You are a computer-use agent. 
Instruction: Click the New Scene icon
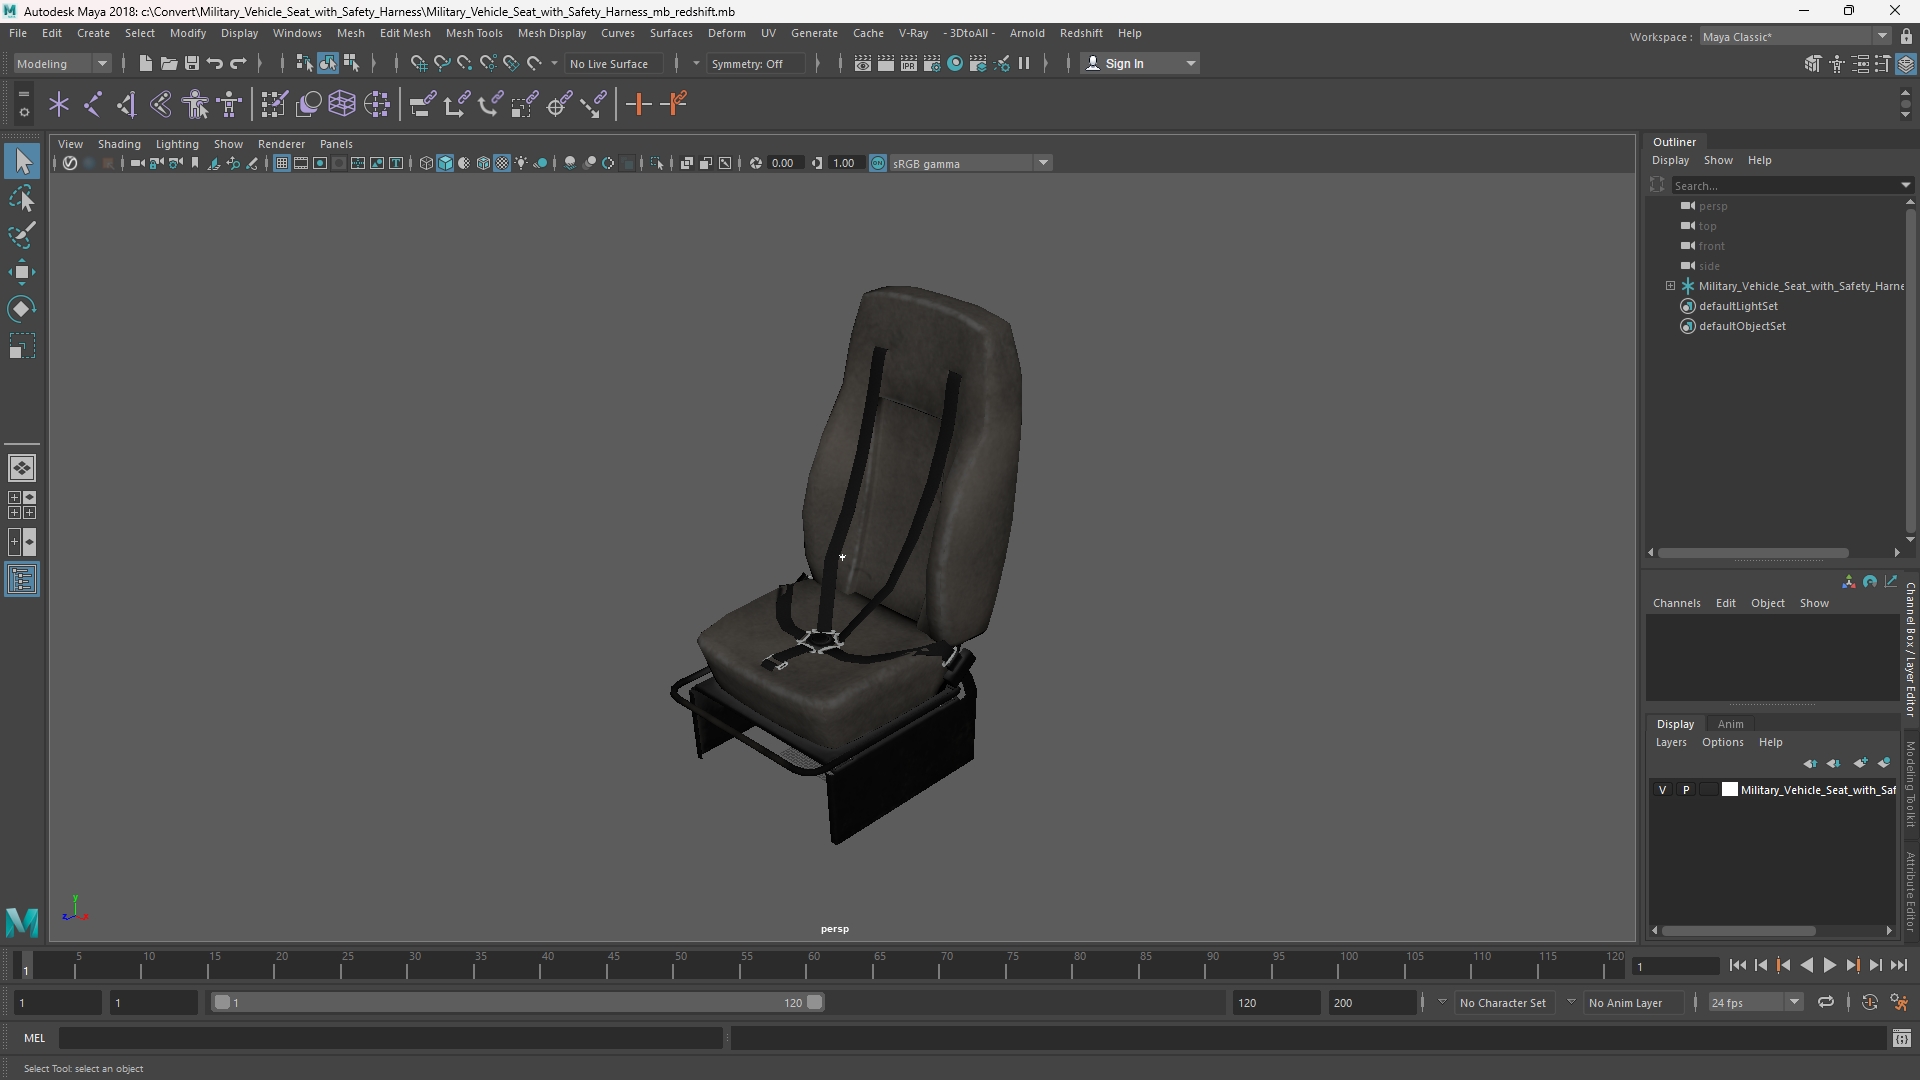coord(145,63)
